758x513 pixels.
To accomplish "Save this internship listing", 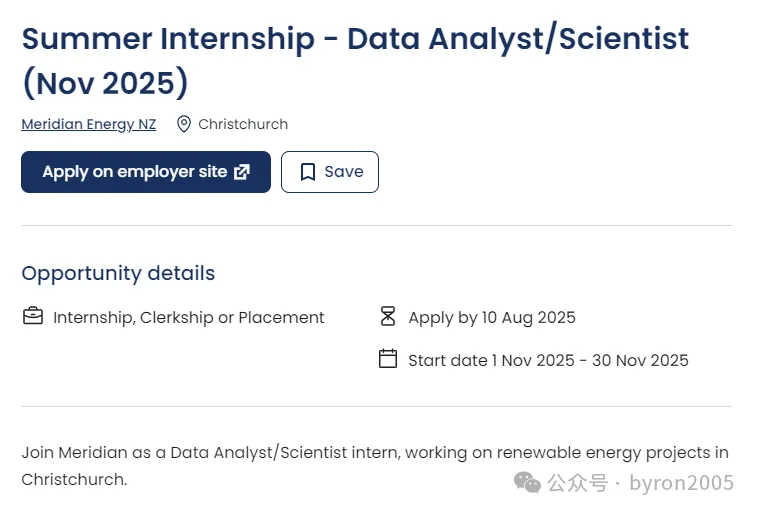I will click(329, 172).
